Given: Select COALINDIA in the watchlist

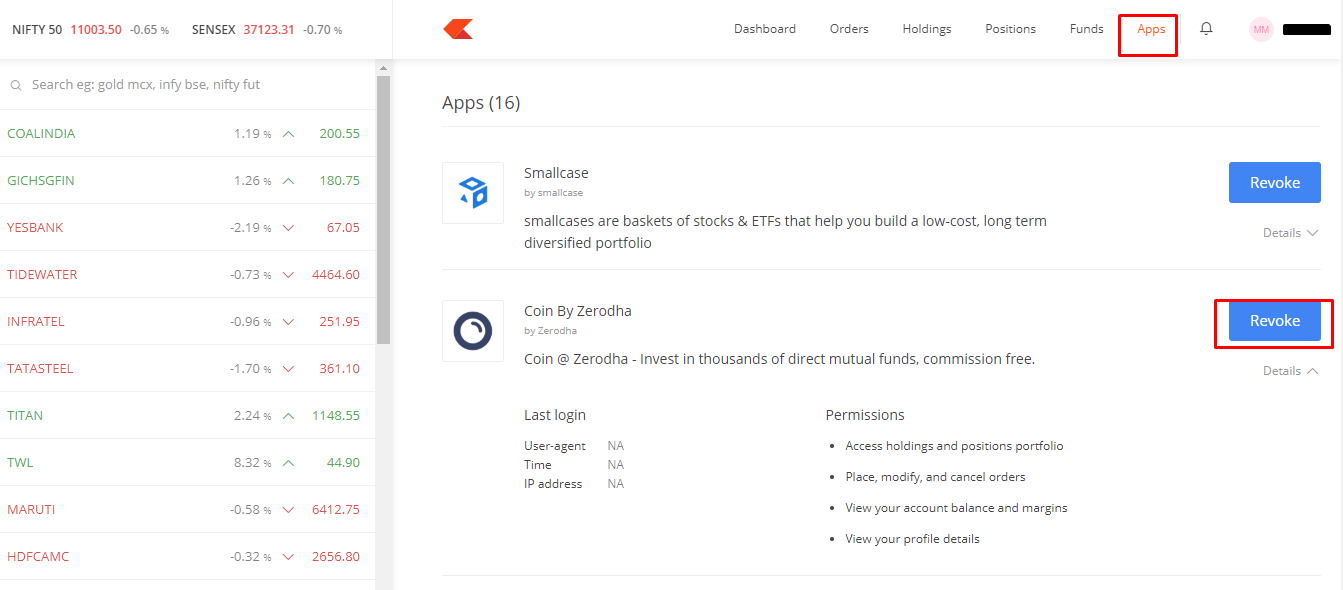Looking at the screenshot, I should point(188,134).
